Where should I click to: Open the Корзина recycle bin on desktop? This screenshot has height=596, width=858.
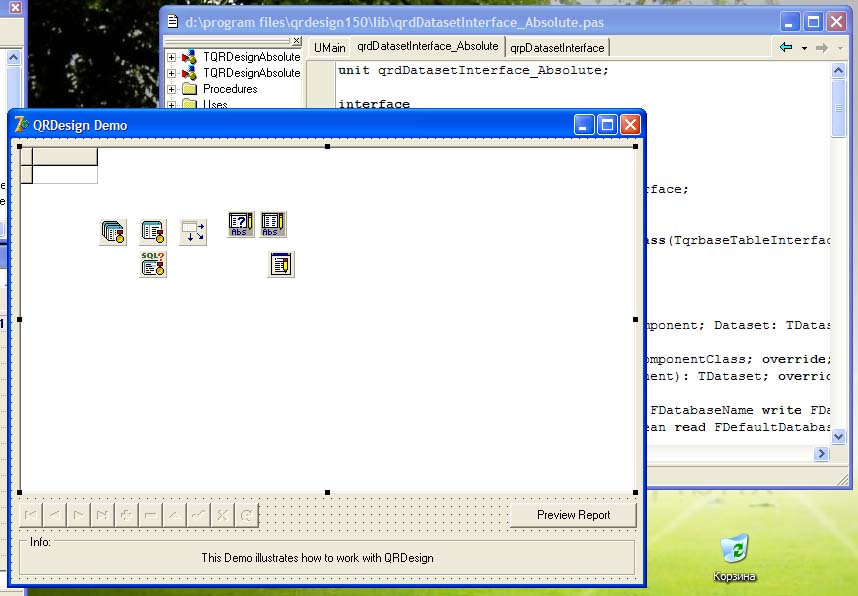click(734, 557)
